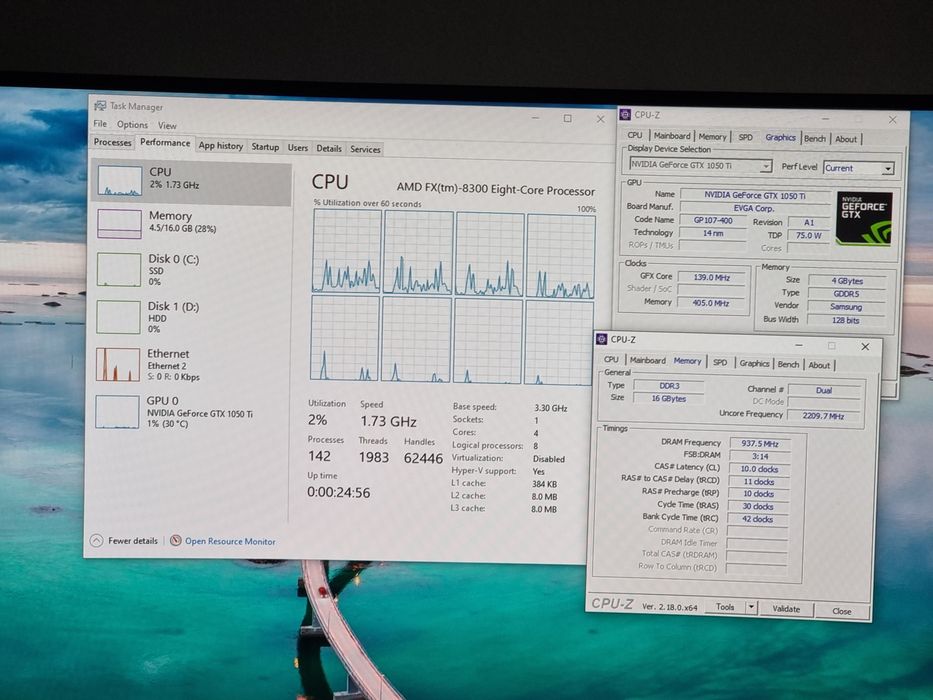
Task: Open Mainboard tab in CPU-Z Graphics window
Action: click(672, 136)
